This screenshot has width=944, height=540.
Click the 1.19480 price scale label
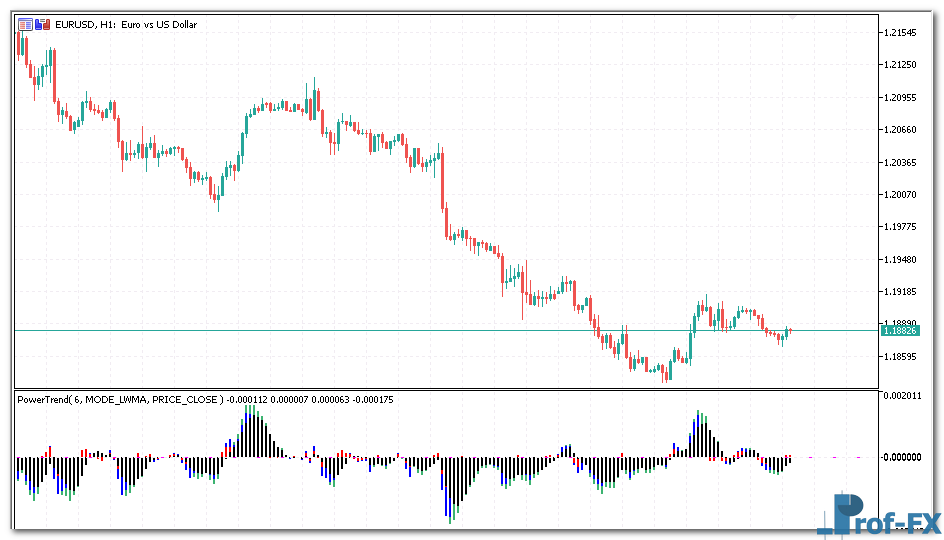click(x=901, y=260)
